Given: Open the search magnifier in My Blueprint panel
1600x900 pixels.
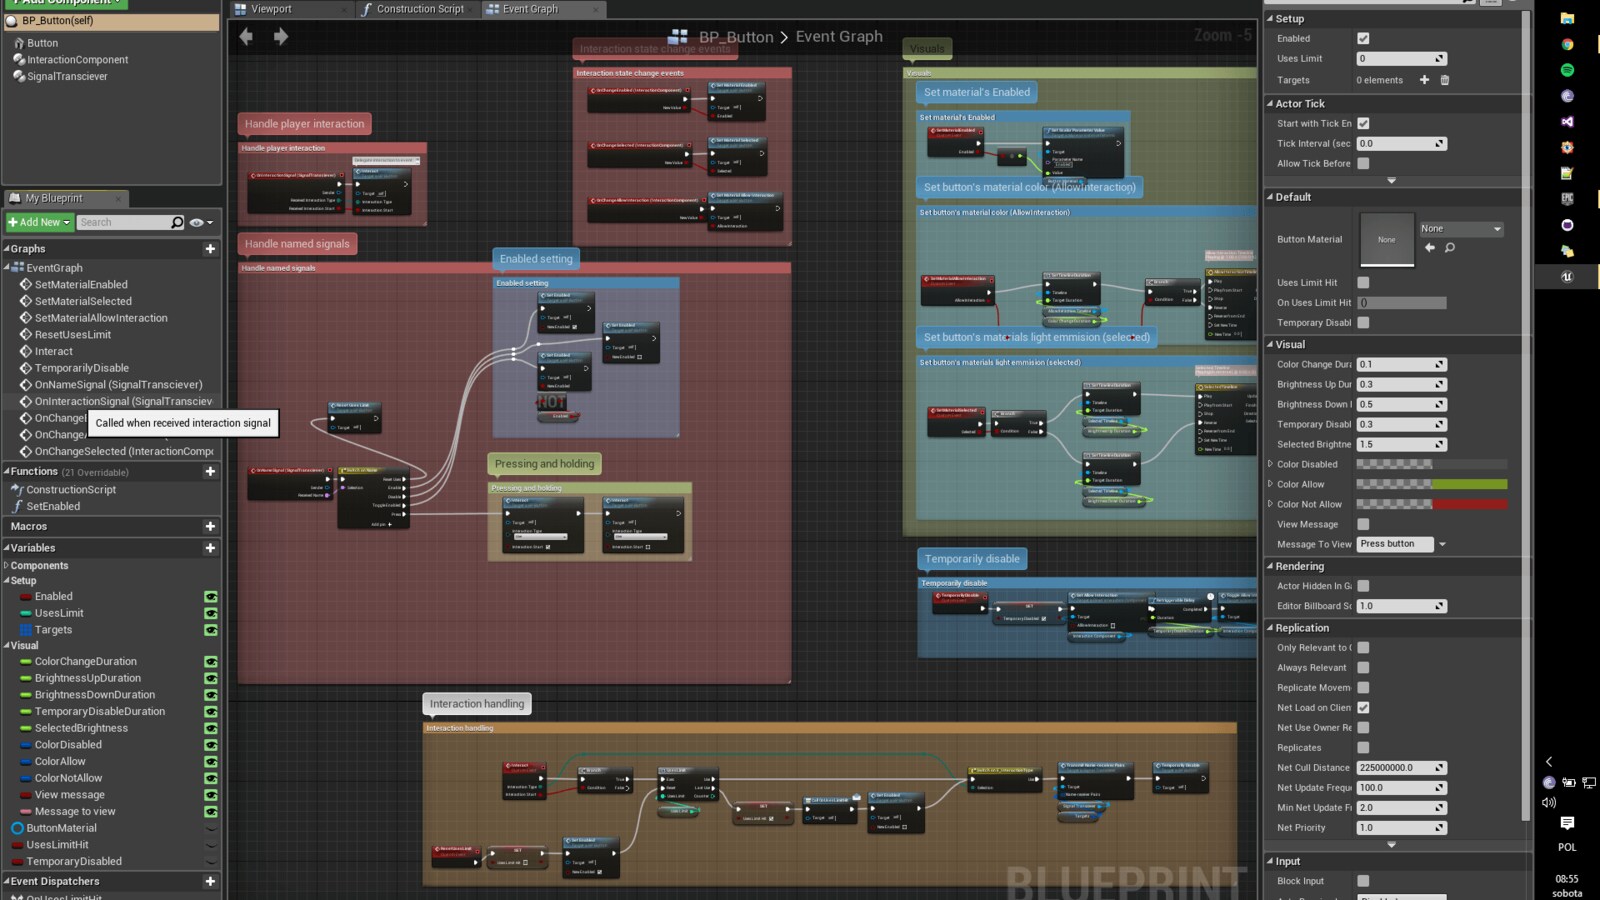Looking at the screenshot, I should pos(176,222).
